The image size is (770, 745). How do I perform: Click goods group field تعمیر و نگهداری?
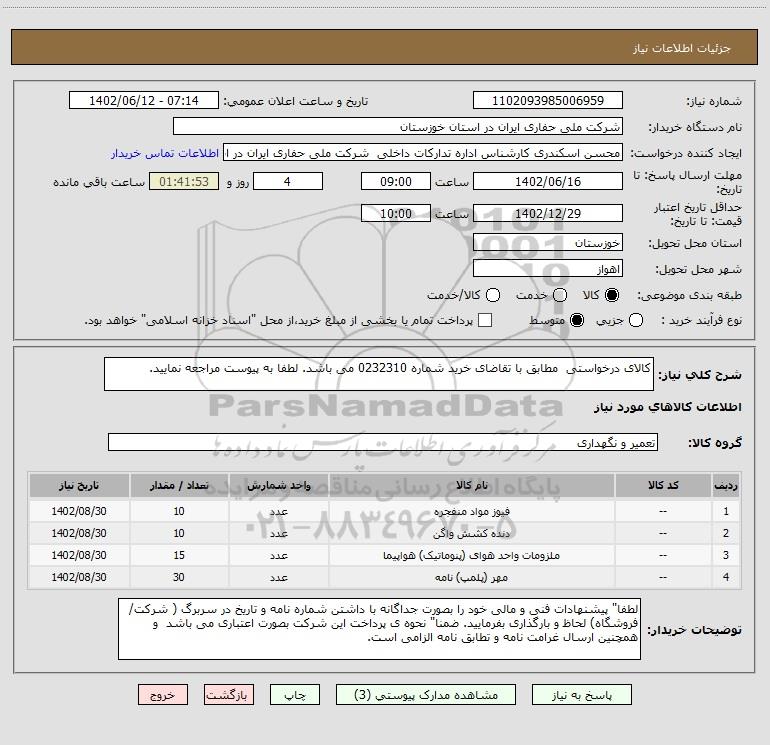383,442
